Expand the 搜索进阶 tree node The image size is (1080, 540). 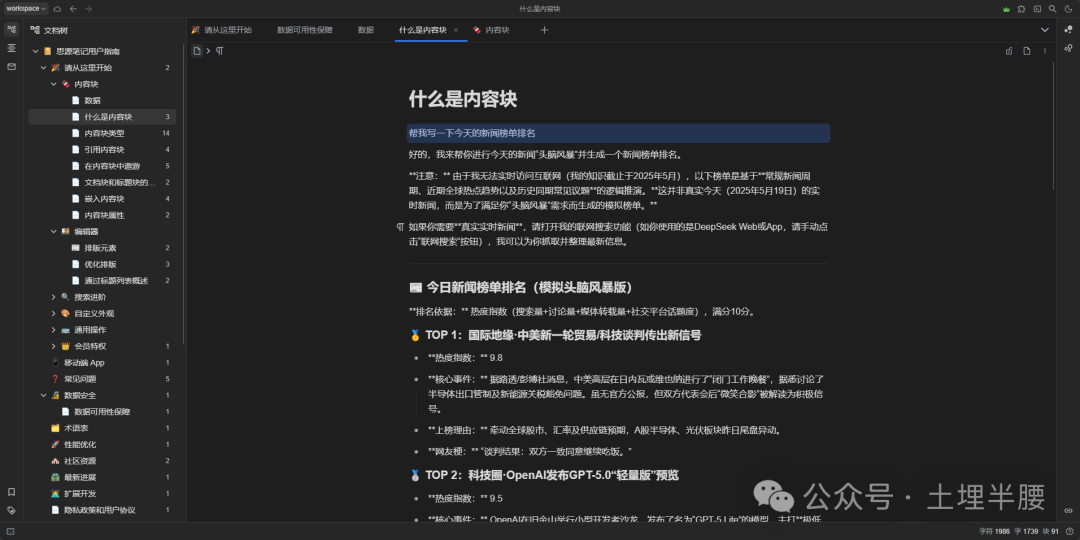tap(54, 297)
